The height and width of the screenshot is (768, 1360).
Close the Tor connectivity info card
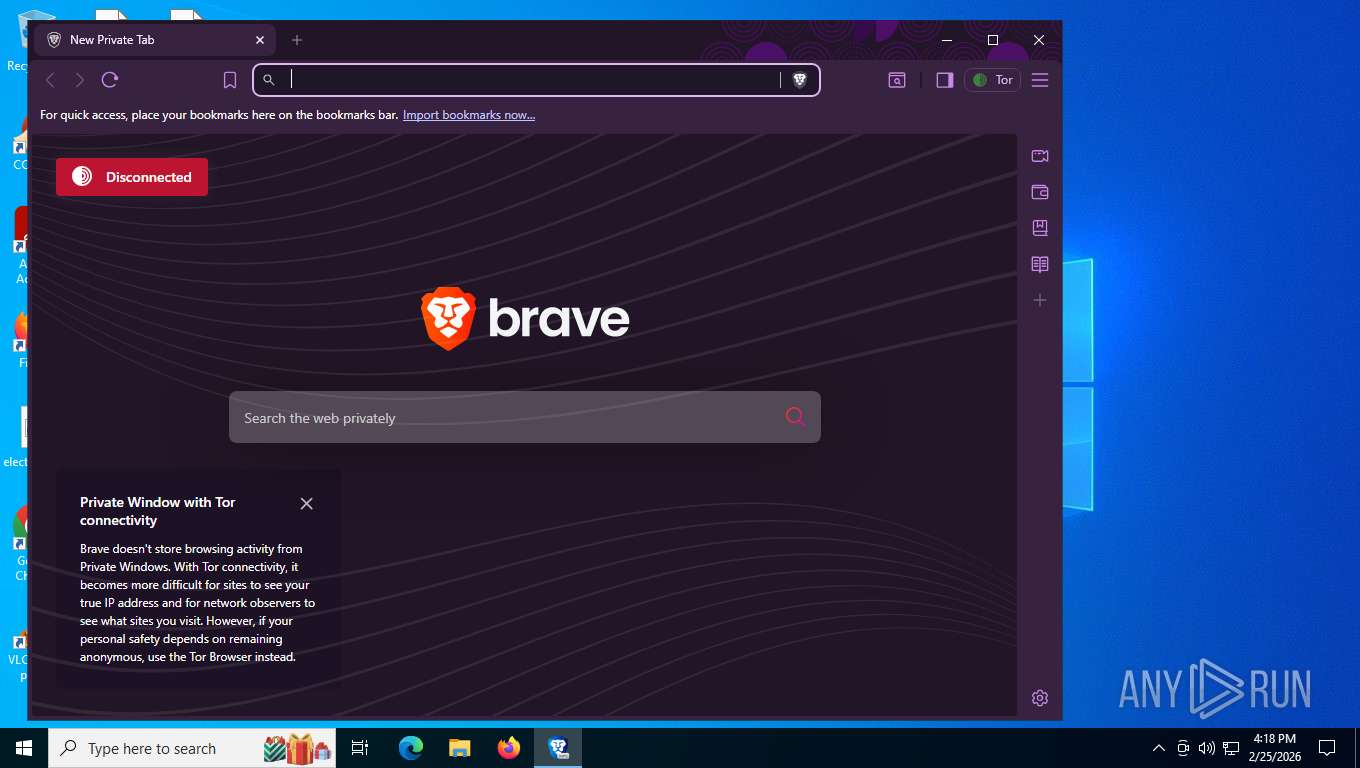coord(307,504)
